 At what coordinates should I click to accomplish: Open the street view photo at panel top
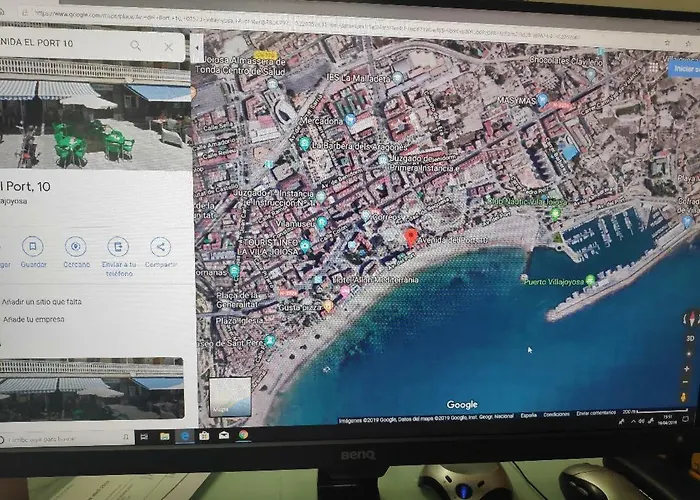[x=95, y=114]
